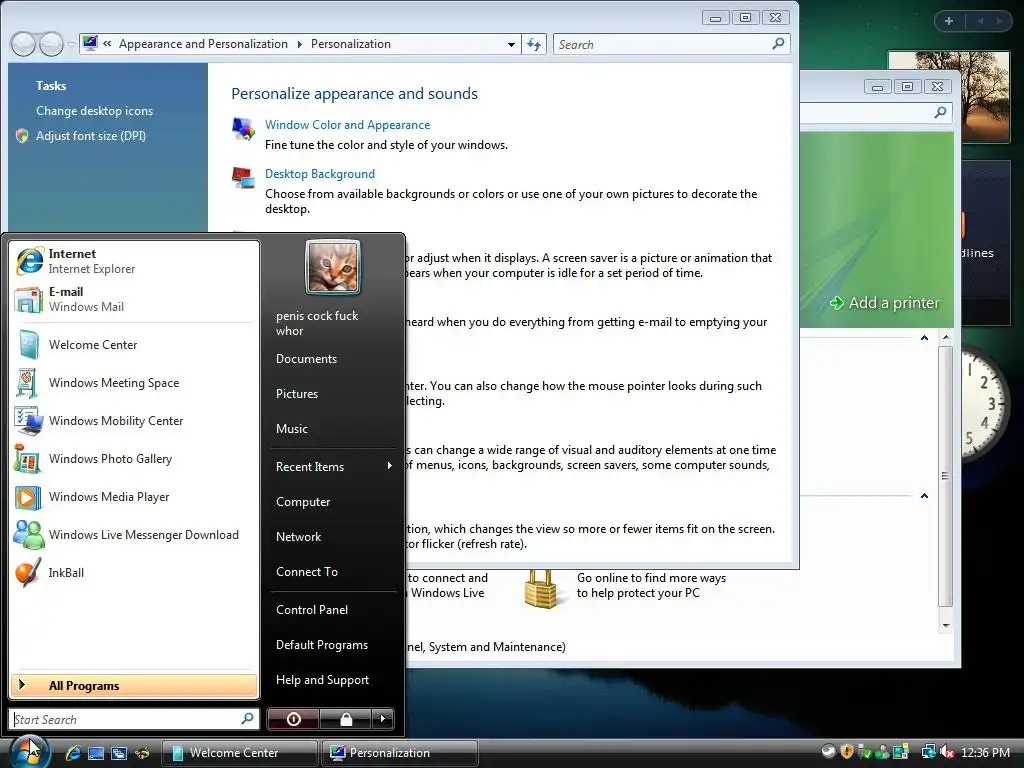The image size is (1024, 768).
Task: Open Internet Explorer from Start menu
Action: (134, 261)
